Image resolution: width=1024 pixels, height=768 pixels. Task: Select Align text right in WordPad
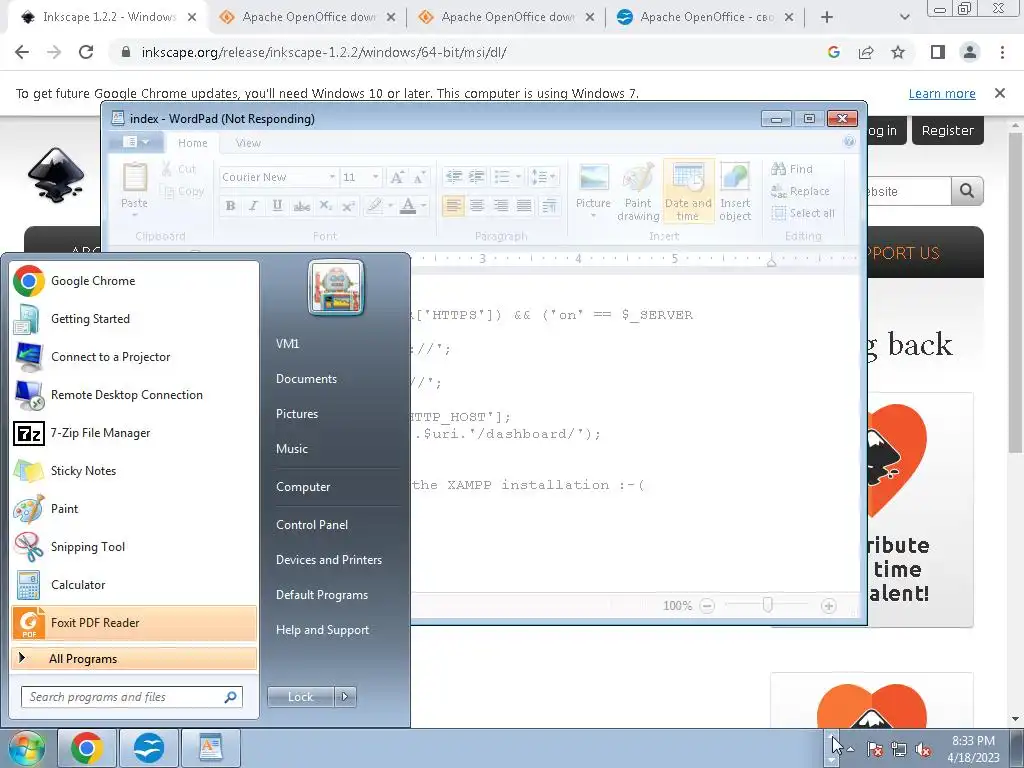click(x=501, y=206)
